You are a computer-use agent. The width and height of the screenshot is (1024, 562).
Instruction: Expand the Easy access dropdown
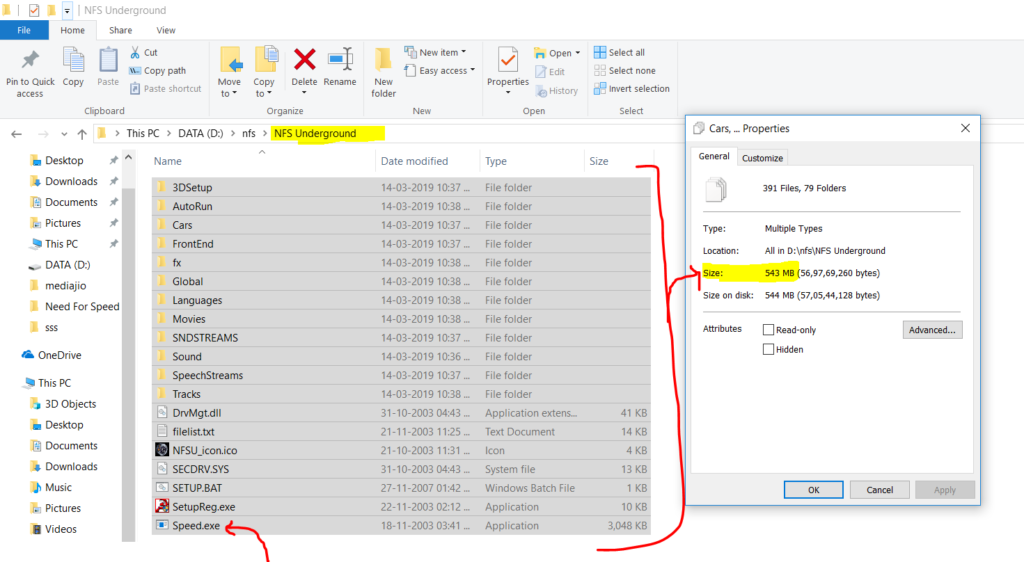(x=440, y=71)
